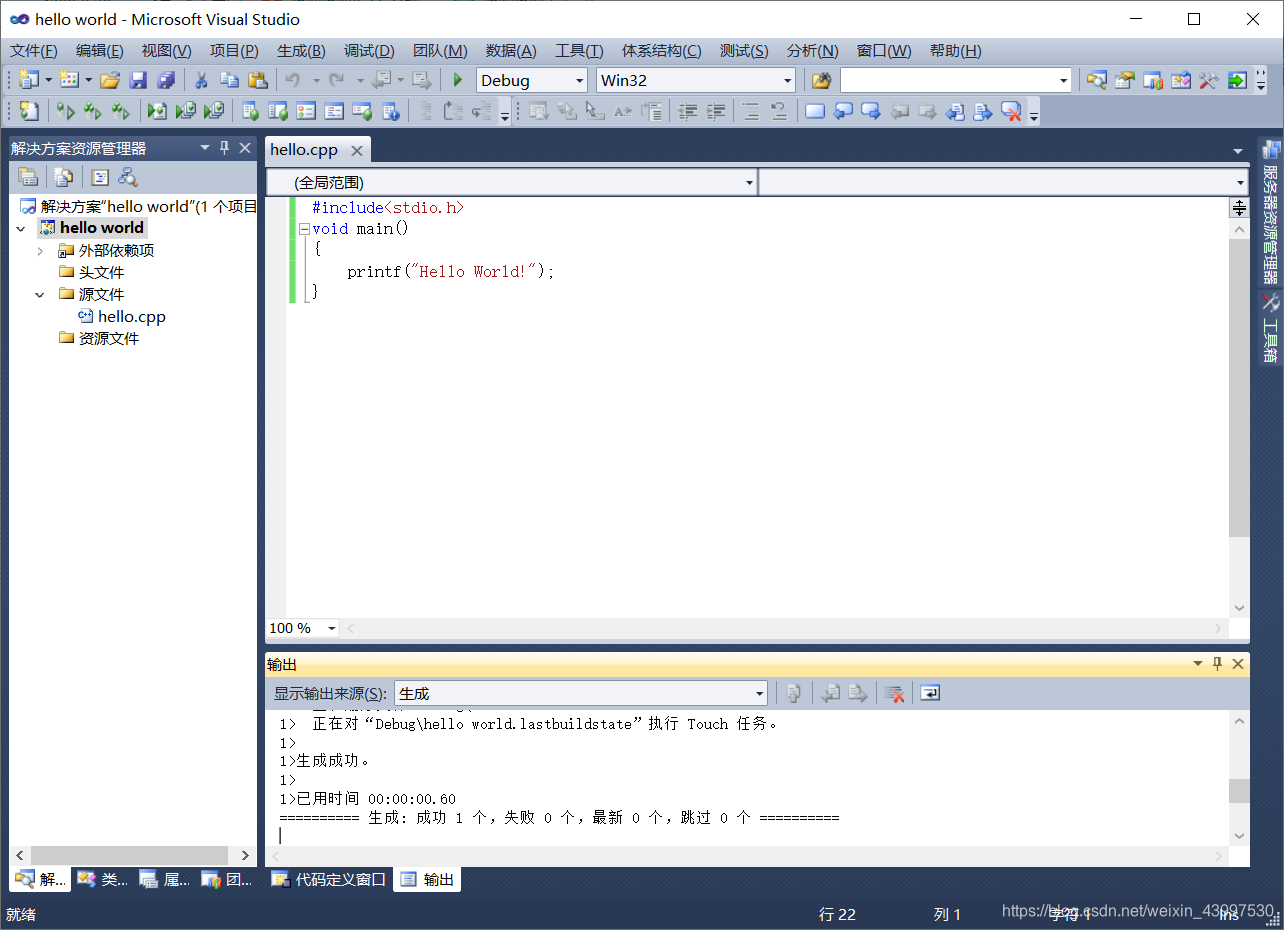The image size is (1284, 930).
Task: Click Show All Files icon in Solution Explorer
Action: pos(64,178)
